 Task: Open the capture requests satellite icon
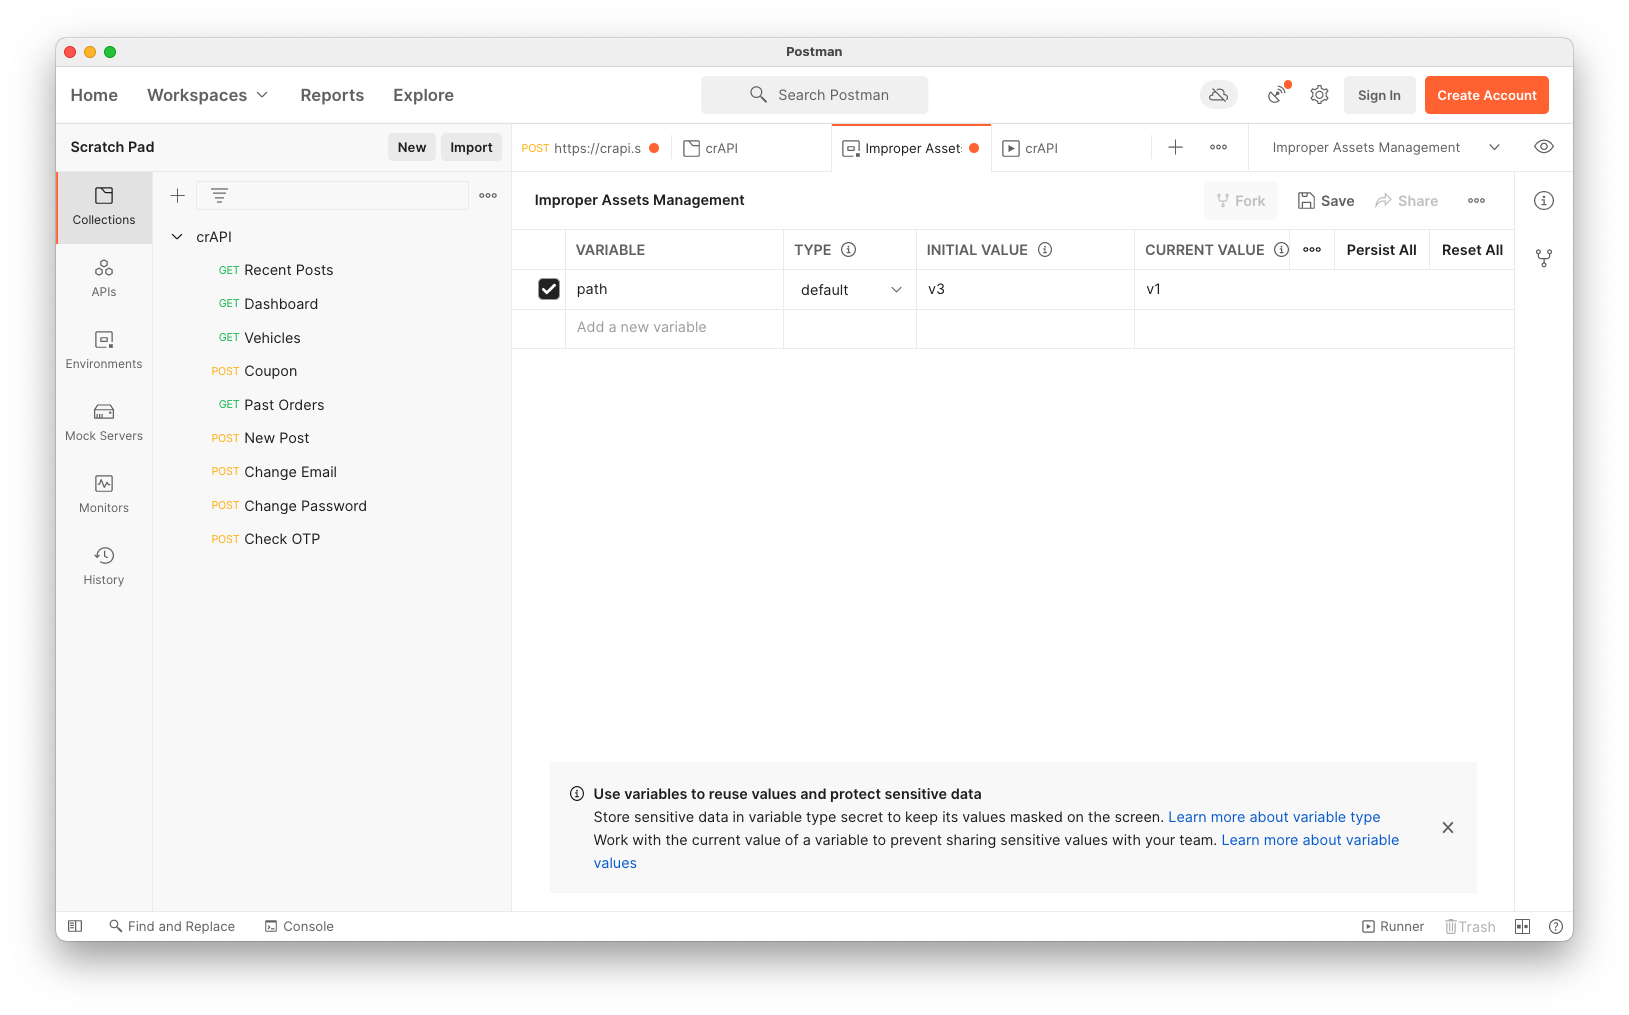pyautogui.click(x=1278, y=94)
